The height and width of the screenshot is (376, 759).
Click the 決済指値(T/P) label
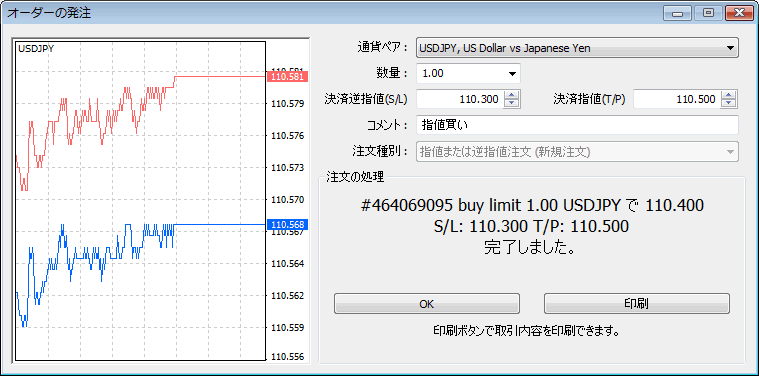pos(590,100)
